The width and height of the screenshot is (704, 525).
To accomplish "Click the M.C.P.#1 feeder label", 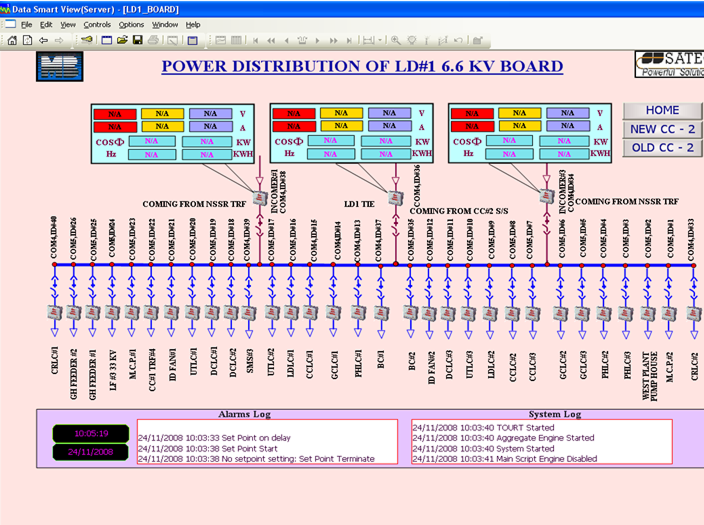I will (132, 364).
